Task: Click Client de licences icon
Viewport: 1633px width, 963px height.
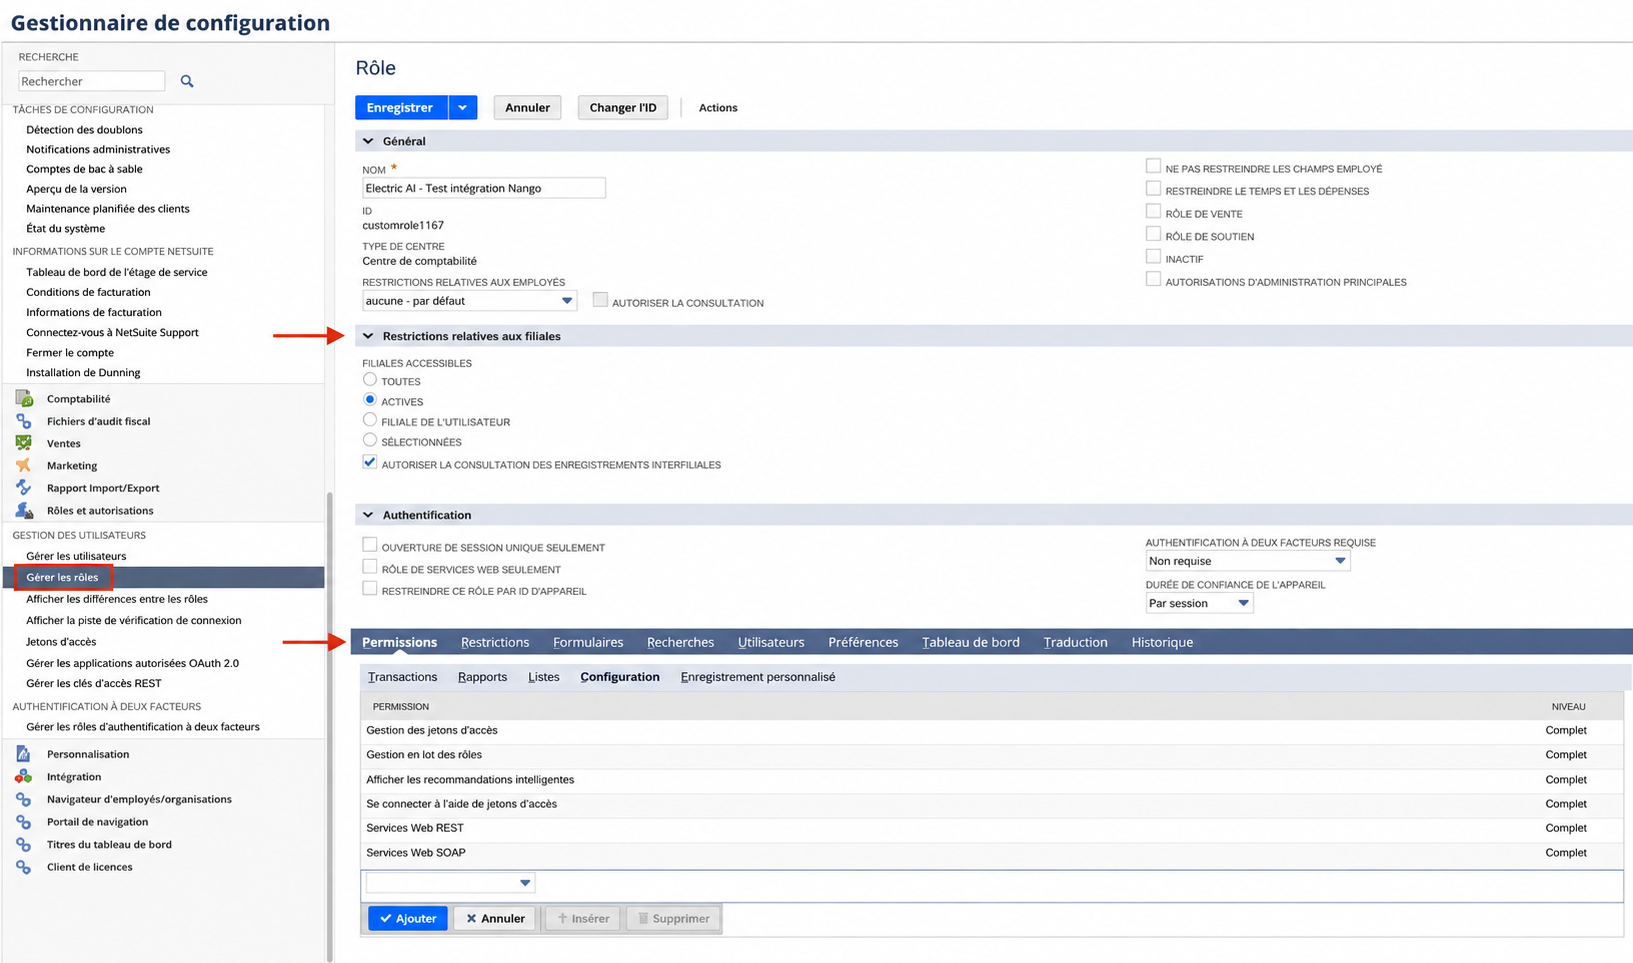Action: point(24,867)
